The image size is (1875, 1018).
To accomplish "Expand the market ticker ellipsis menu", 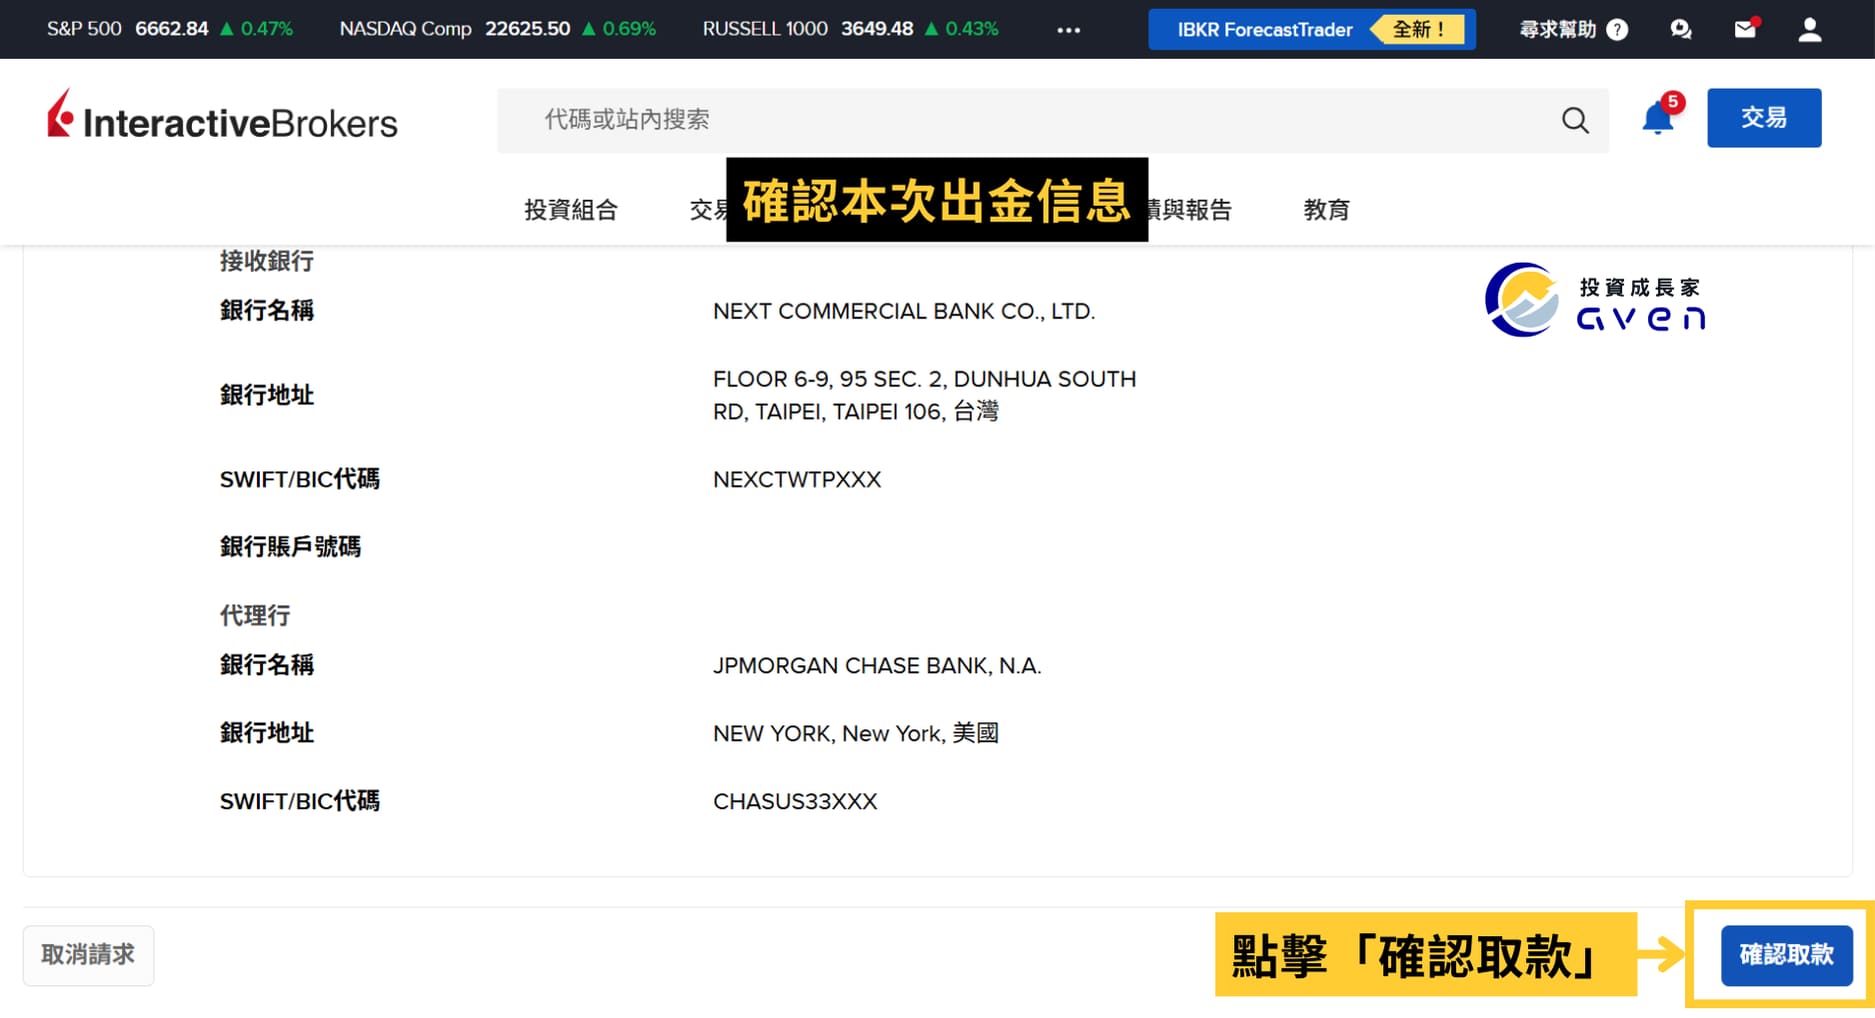I will point(1068,30).
